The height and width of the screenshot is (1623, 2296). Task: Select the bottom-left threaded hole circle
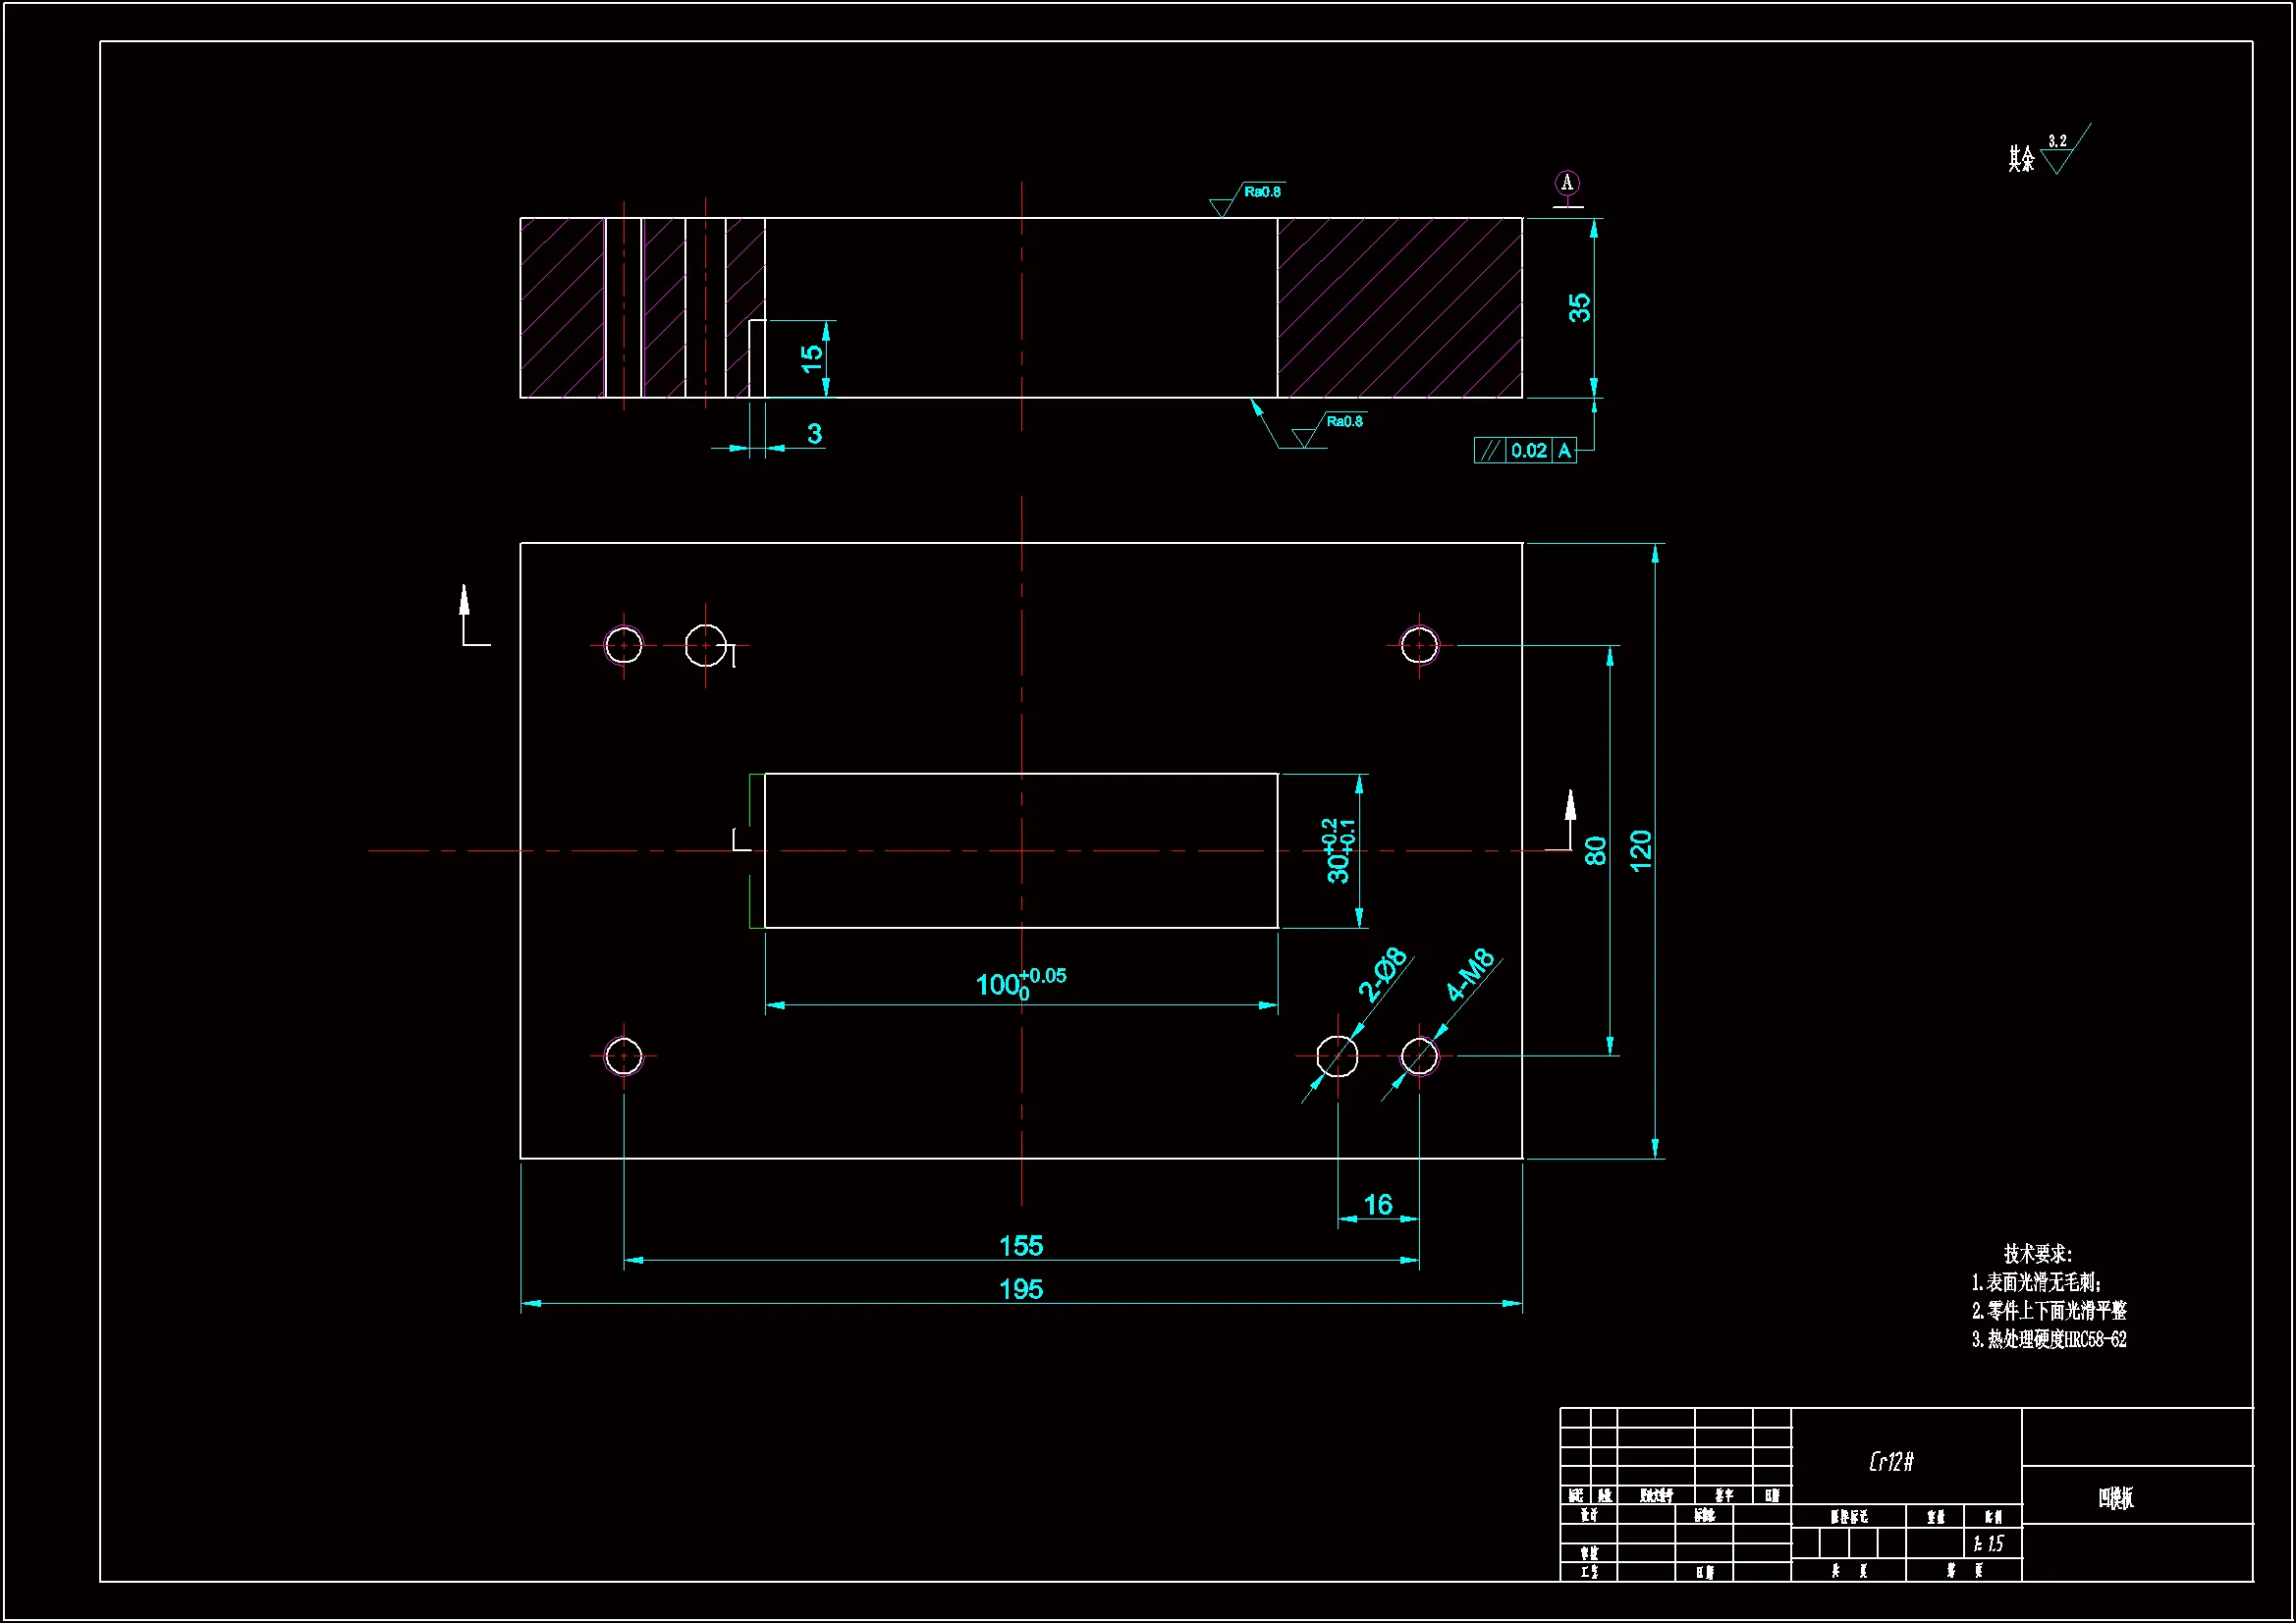coord(624,1056)
